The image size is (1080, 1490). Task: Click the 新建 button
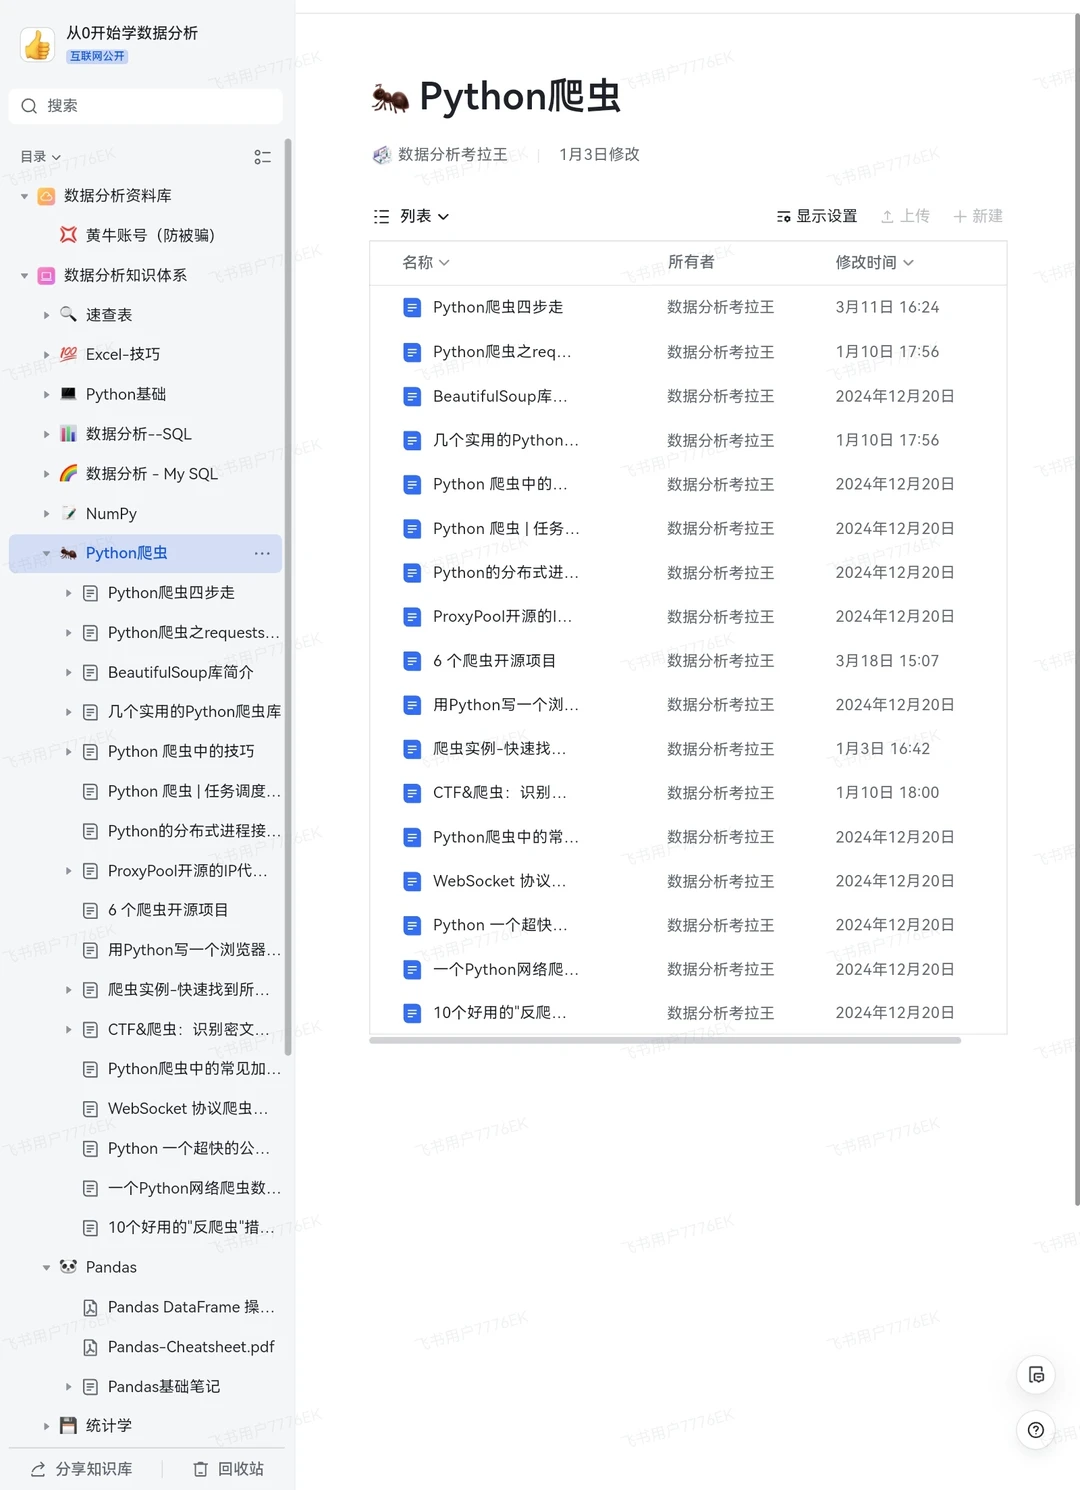click(x=978, y=216)
